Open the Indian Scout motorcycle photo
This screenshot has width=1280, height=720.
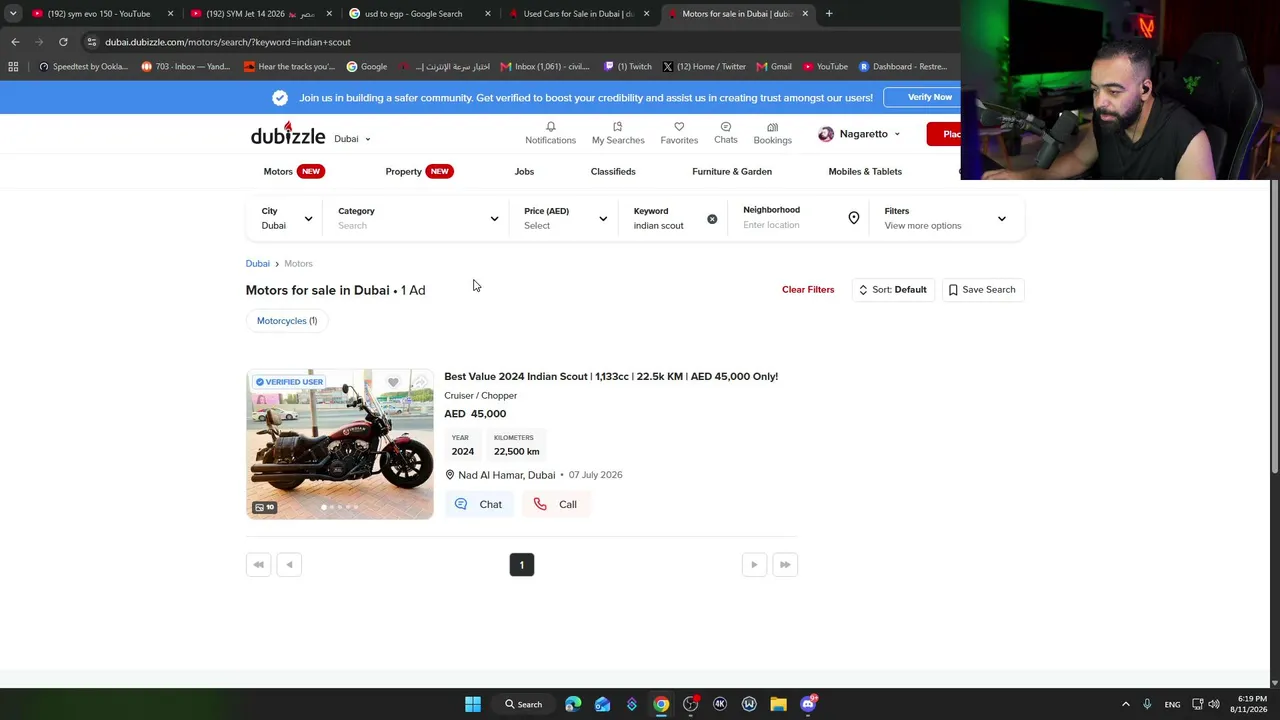pos(340,444)
